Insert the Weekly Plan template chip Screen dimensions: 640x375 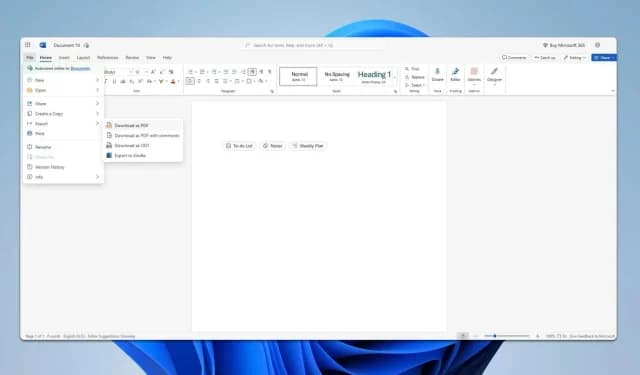[x=308, y=146]
